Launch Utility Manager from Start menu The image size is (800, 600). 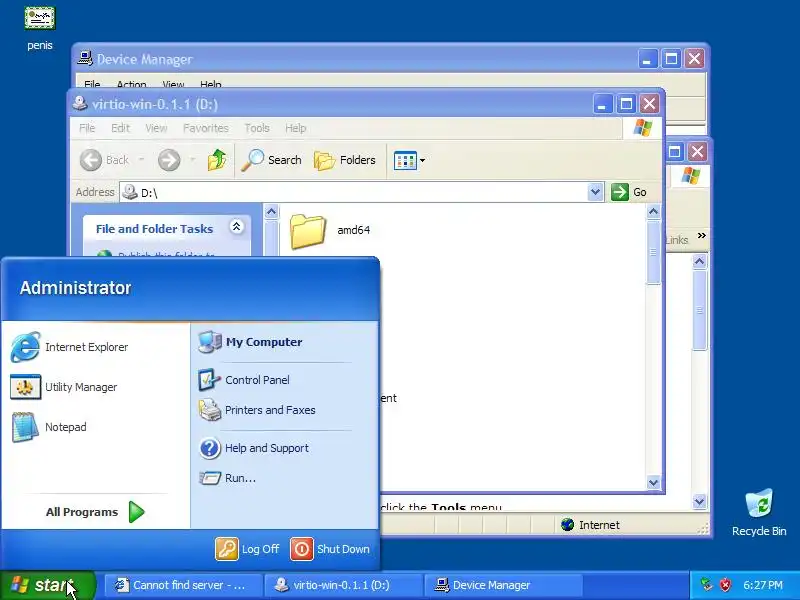click(x=64, y=387)
